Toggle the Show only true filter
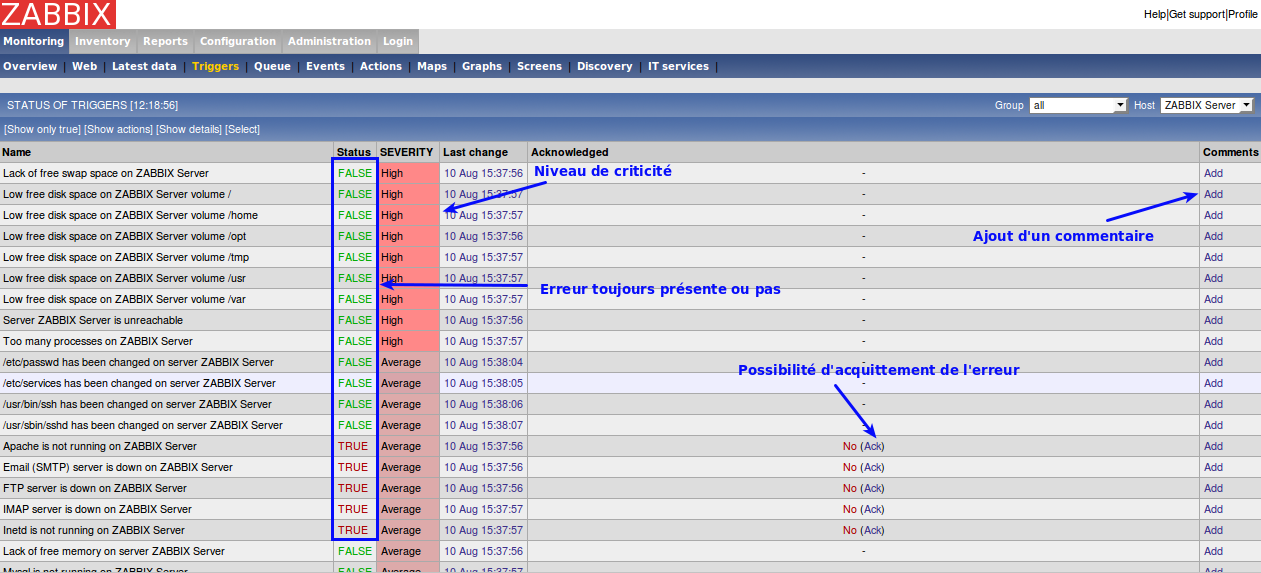The width and height of the screenshot is (1261, 573). click(42, 129)
